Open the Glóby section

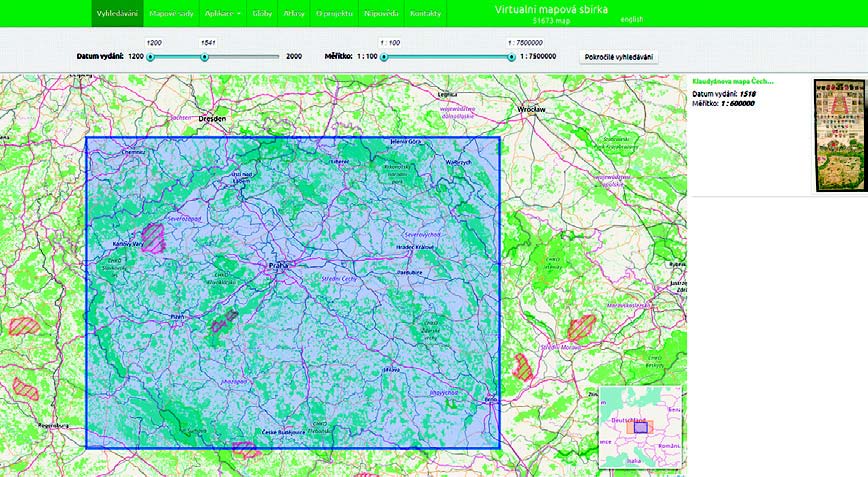263,14
